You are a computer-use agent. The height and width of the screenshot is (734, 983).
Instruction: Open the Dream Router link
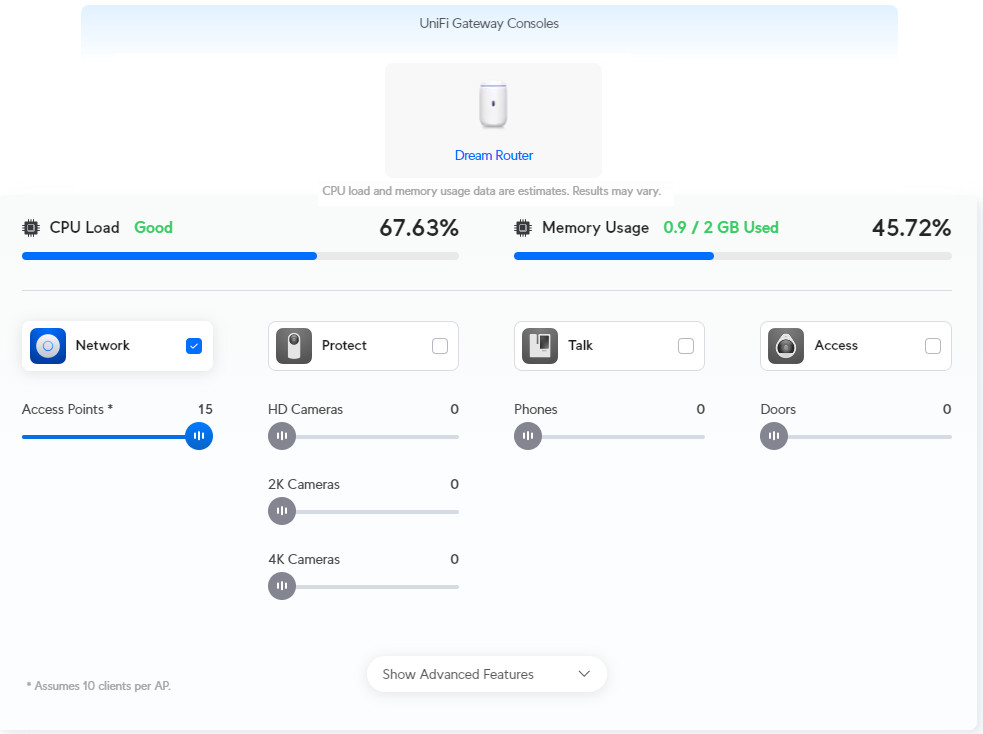[x=493, y=155]
